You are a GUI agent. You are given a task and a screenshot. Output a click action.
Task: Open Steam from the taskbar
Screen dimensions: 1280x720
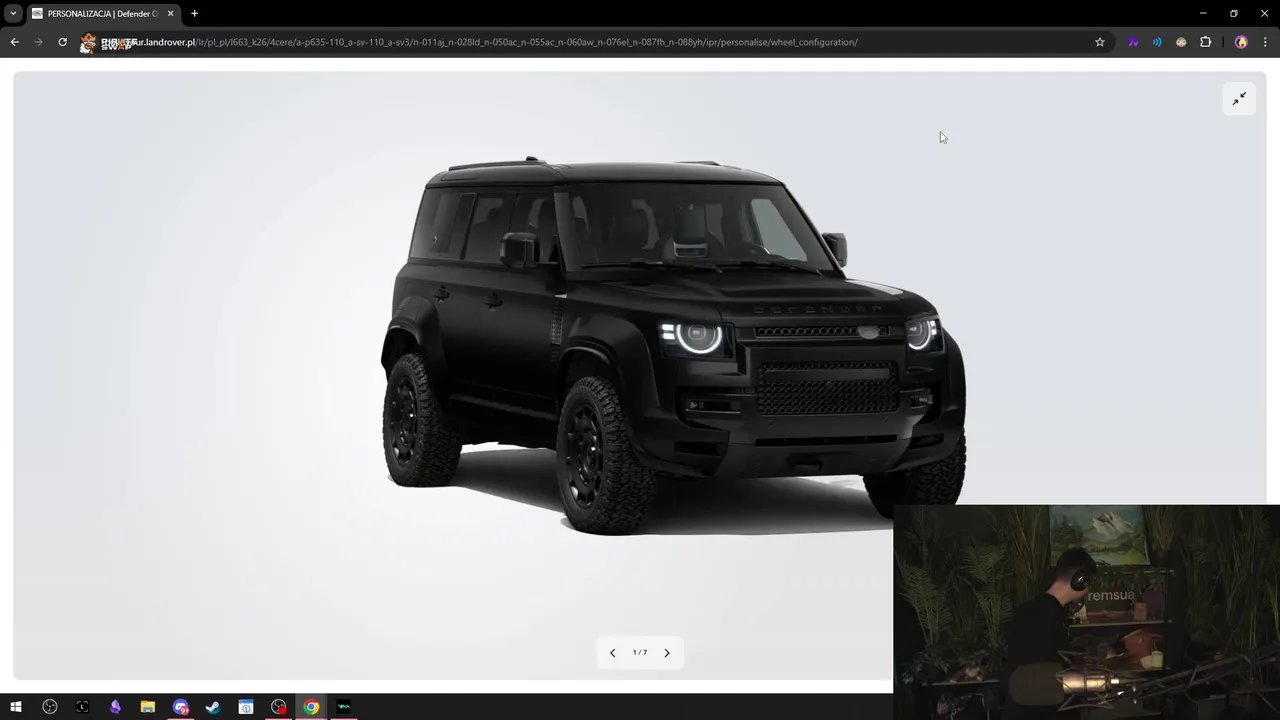[213, 707]
